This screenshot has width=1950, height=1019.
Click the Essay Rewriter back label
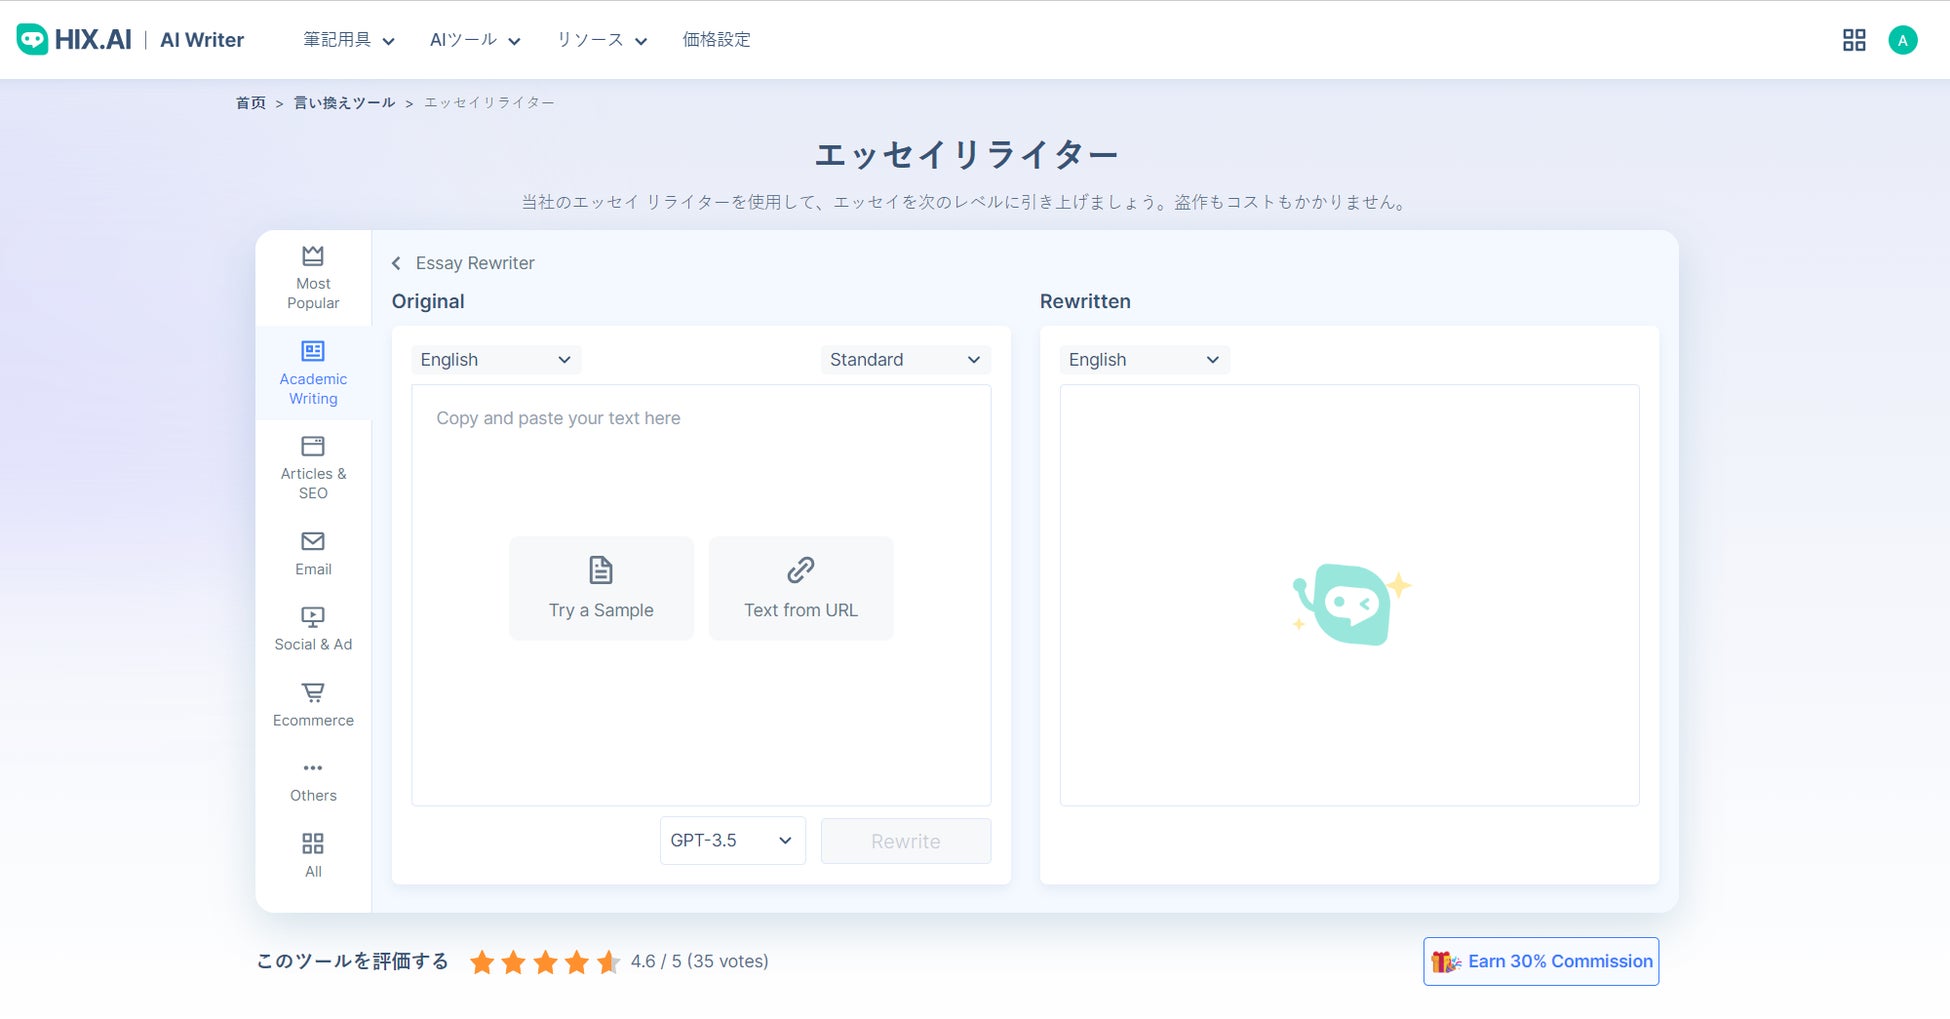point(475,263)
